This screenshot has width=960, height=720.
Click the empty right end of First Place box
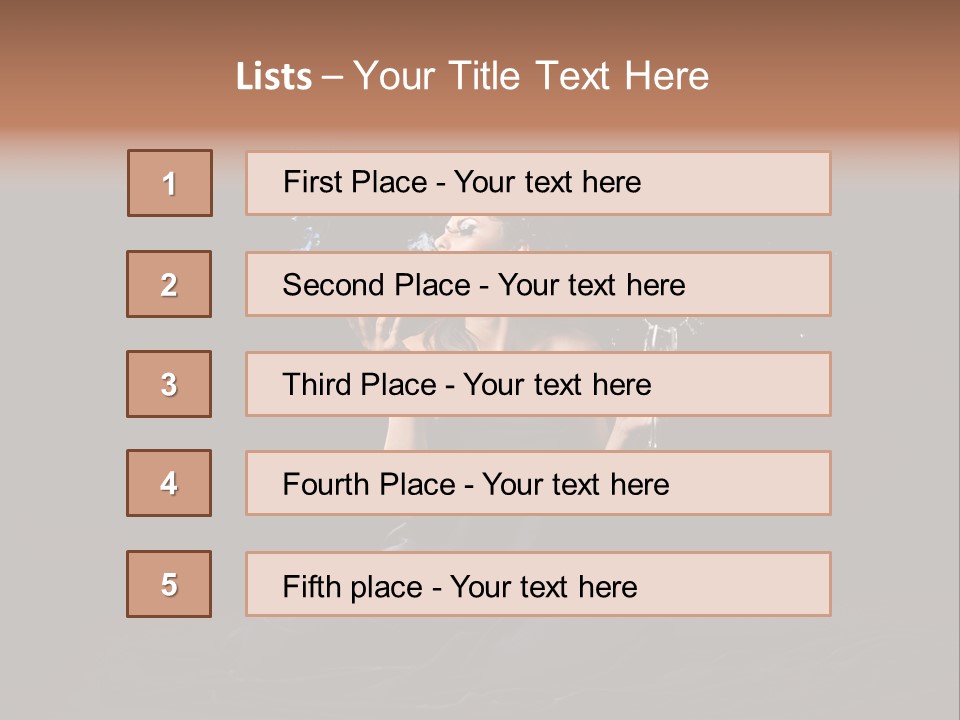pos(760,183)
